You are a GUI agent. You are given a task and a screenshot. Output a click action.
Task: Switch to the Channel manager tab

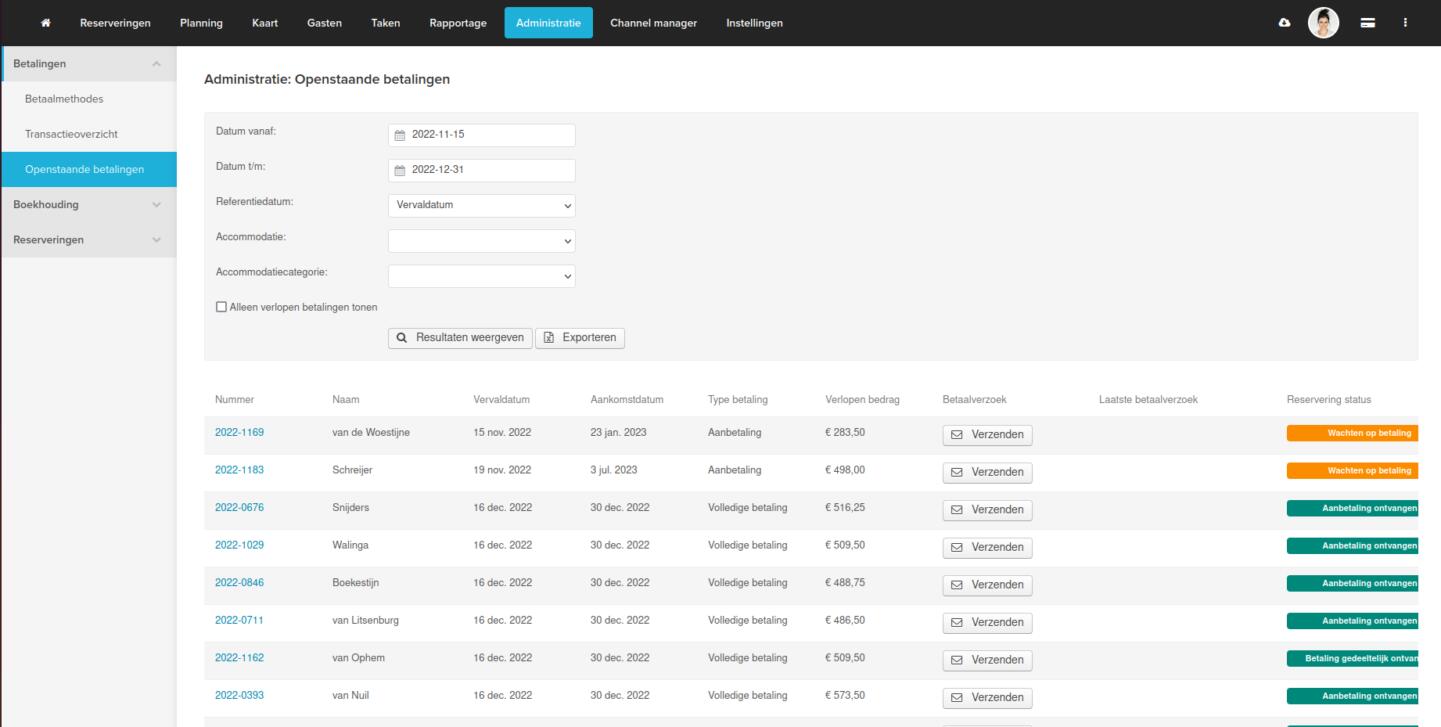pos(653,23)
